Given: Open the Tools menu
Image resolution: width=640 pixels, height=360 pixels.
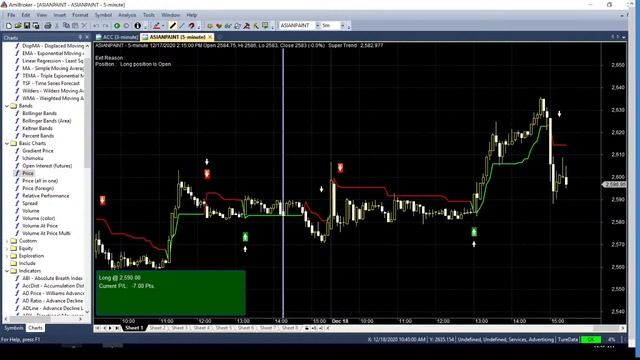Looking at the screenshot, I should pos(149,15).
